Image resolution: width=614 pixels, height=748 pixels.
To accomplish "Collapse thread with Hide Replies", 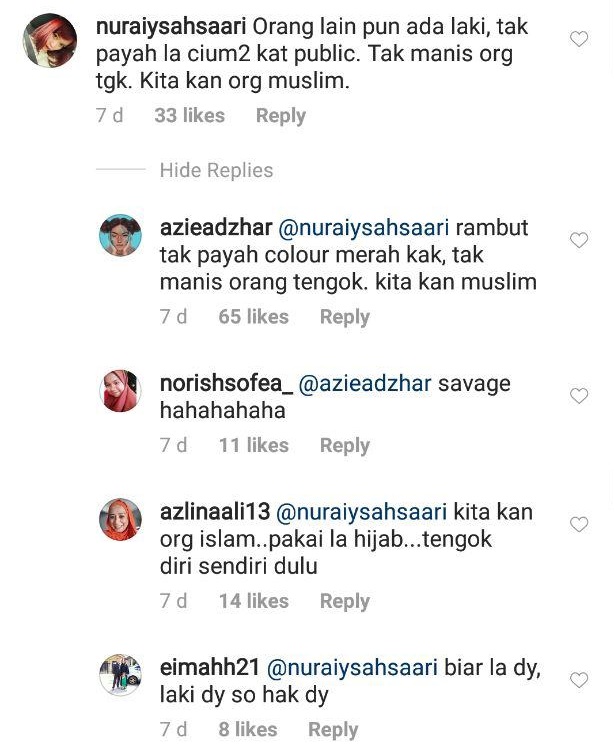I will [216, 170].
